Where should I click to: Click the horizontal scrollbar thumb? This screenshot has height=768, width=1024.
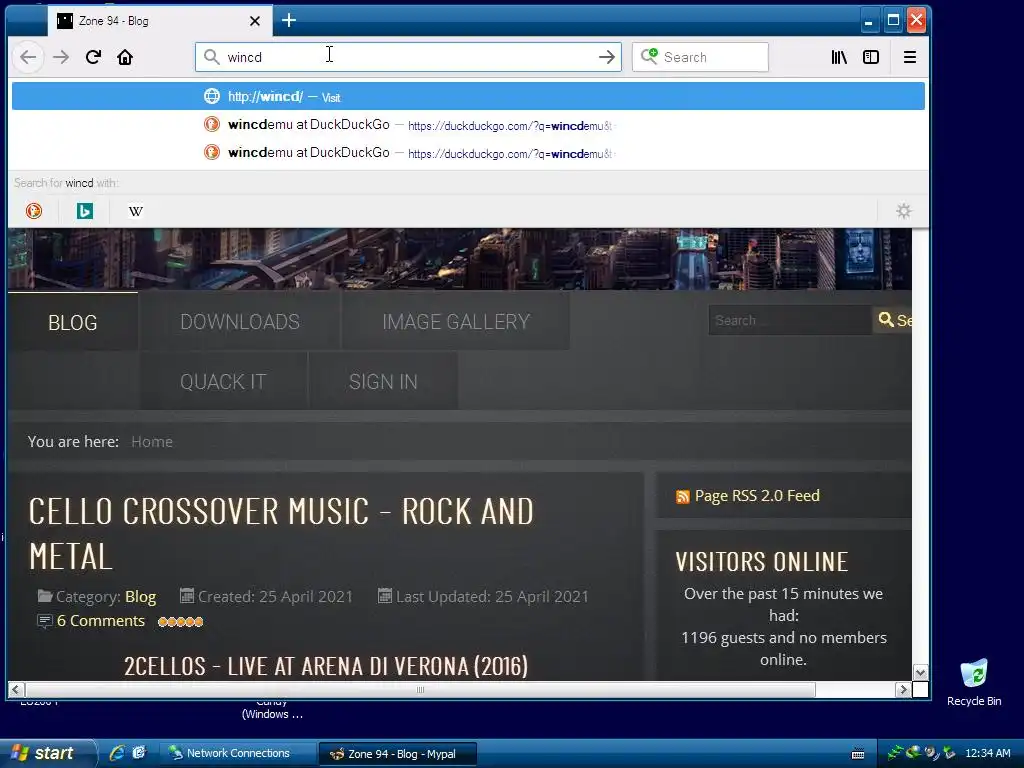(420, 690)
